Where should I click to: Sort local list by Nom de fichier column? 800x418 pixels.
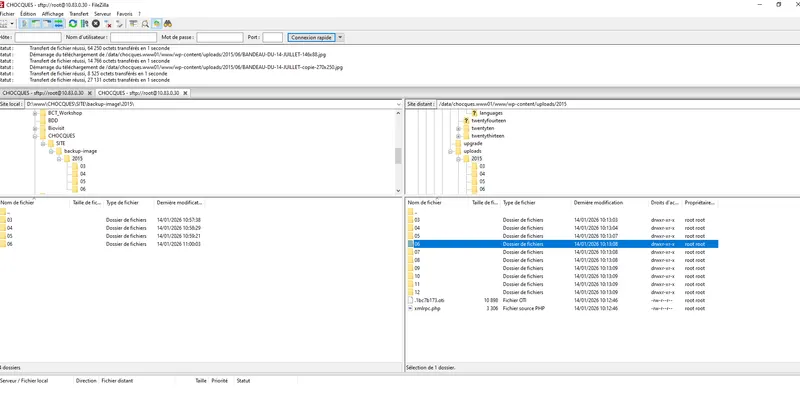click(x=35, y=203)
